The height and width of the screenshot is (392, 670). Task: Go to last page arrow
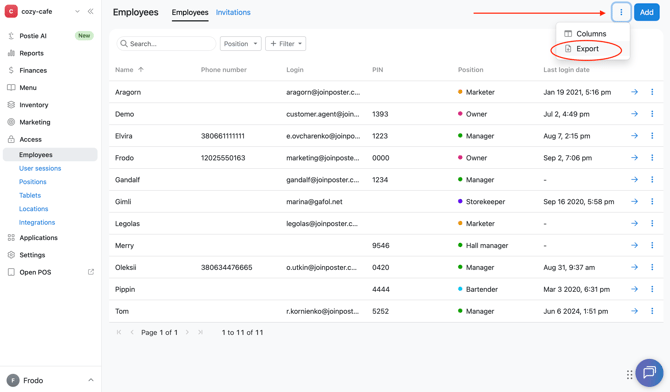tap(200, 332)
